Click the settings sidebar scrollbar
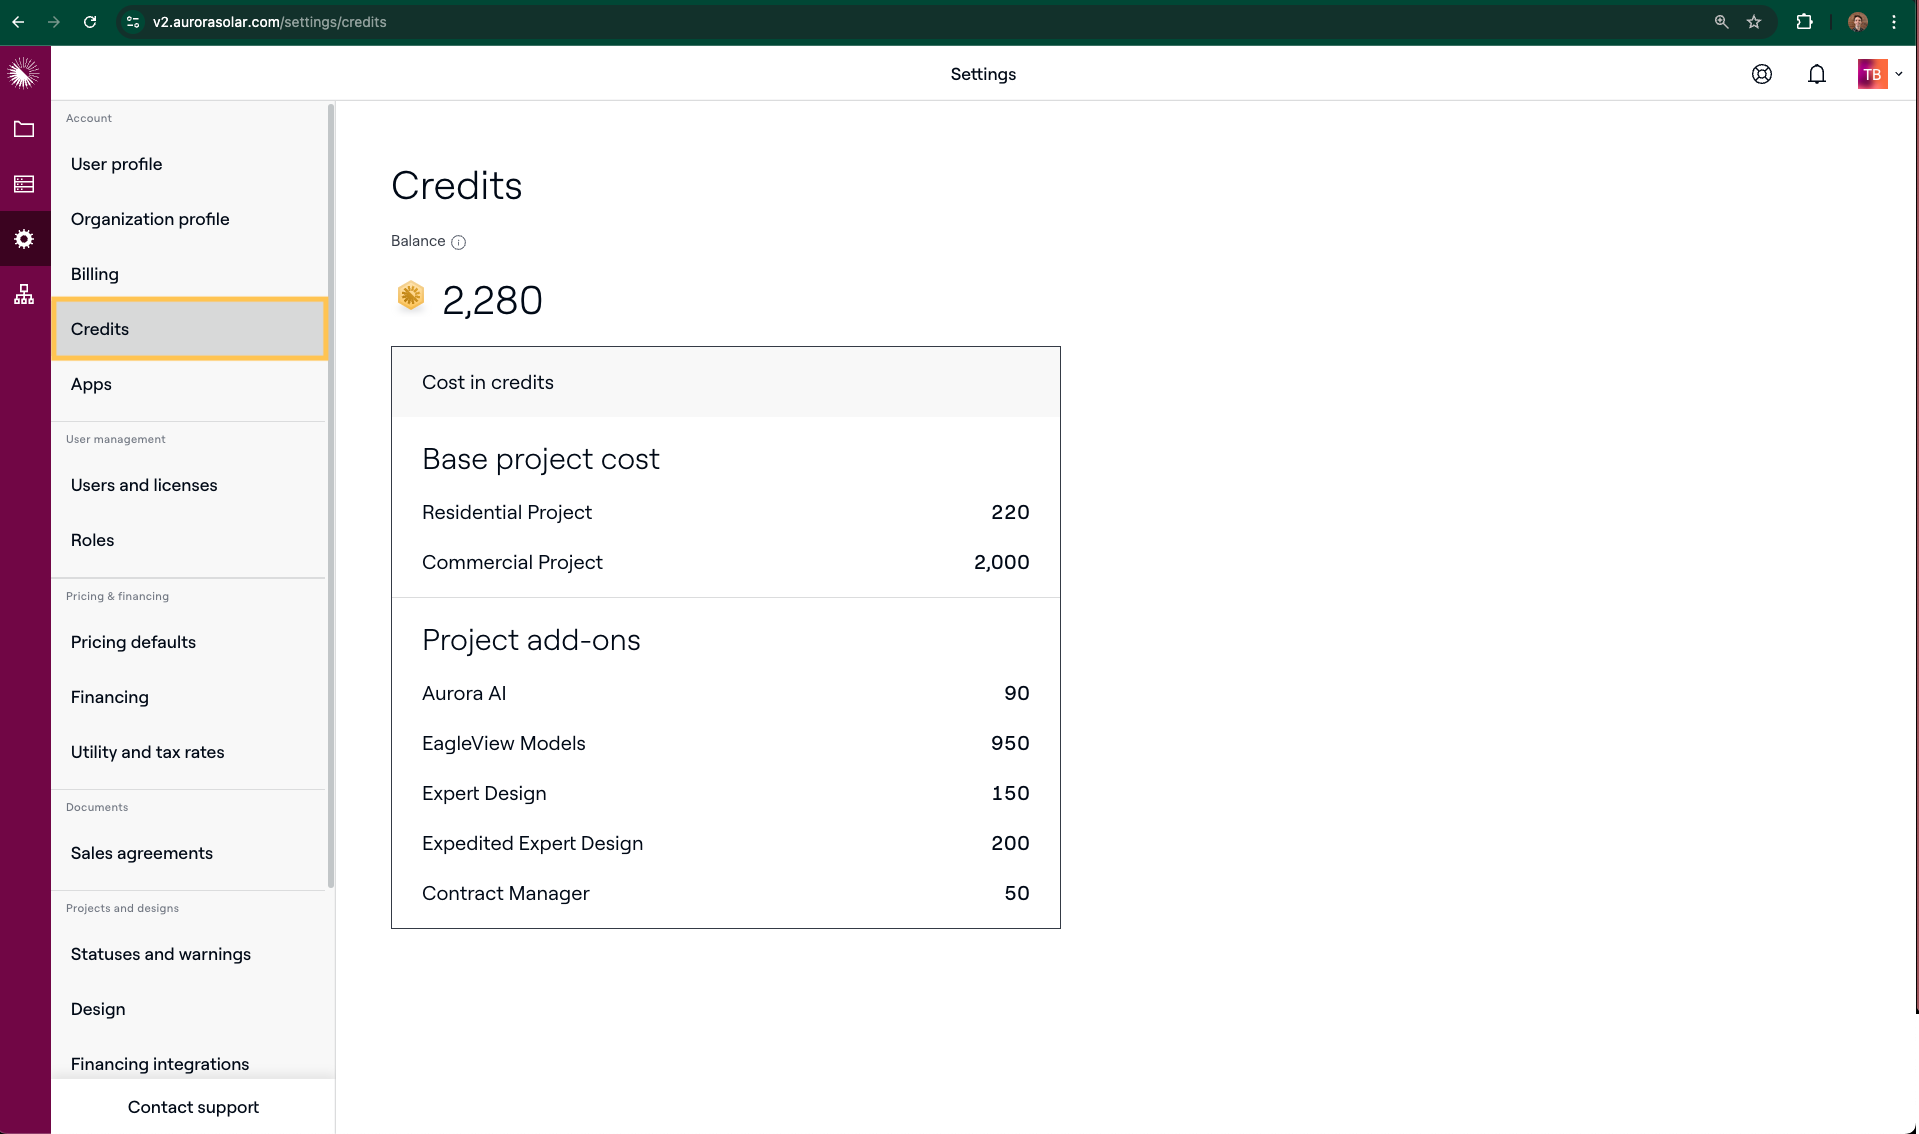Screen dimensions: 1919x1134 click(331, 495)
